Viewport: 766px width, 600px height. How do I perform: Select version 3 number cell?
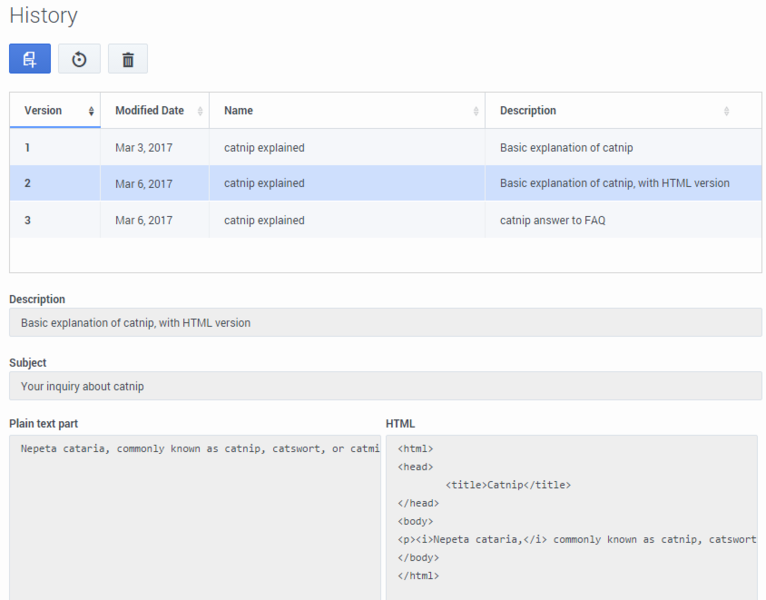click(55, 220)
